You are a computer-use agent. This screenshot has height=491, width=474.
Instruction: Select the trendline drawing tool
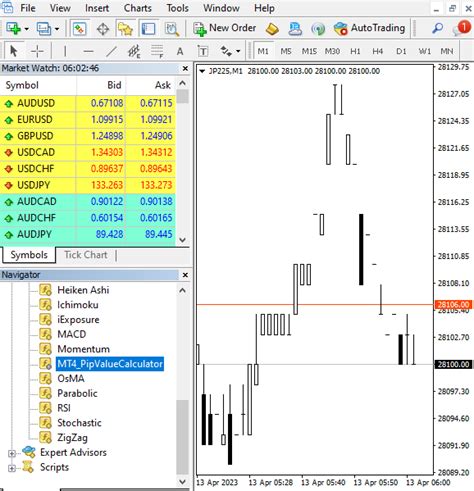(111, 51)
